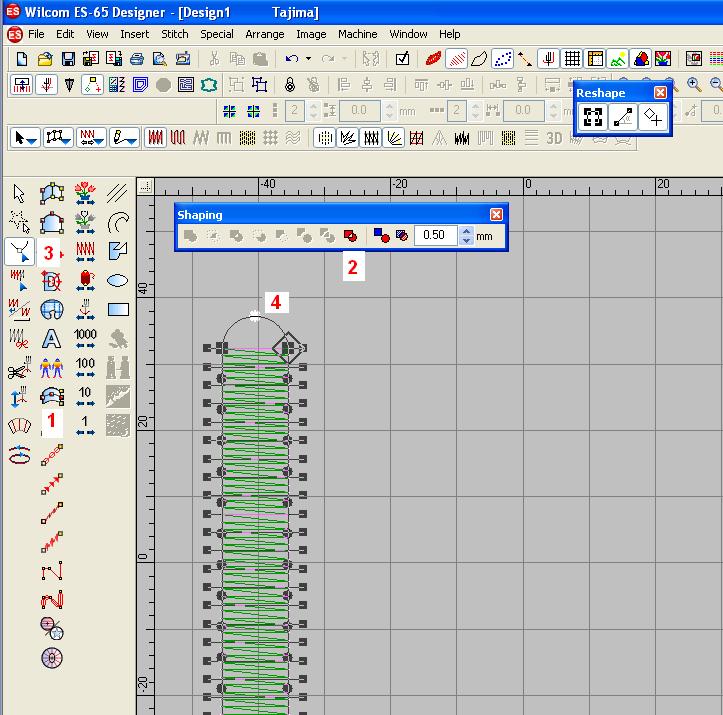Click the Select Object arrow tool
Viewport: 723px width, 715px height.
click(x=19, y=193)
